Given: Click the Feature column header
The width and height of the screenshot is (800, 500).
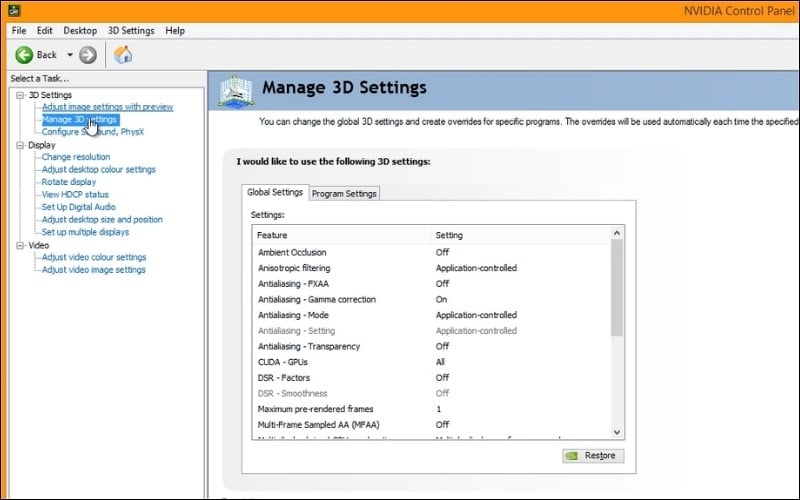Looking at the screenshot, I should [x=342, y=235].
